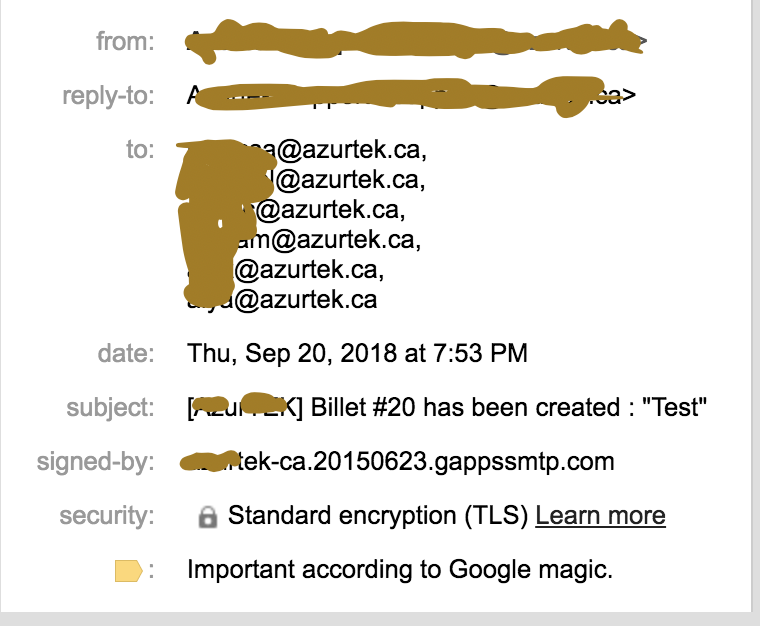
Task: Click the "reply-to:" field label
Action: tap(109, 96)
